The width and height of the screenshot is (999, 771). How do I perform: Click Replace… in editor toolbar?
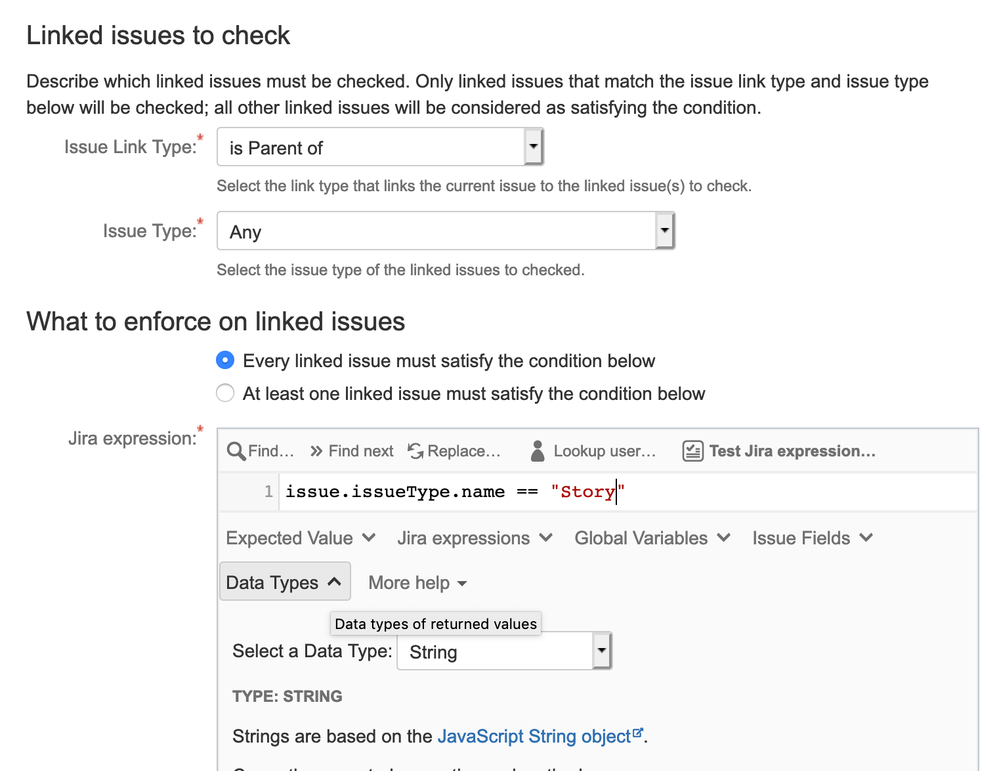tap(464, 451)
